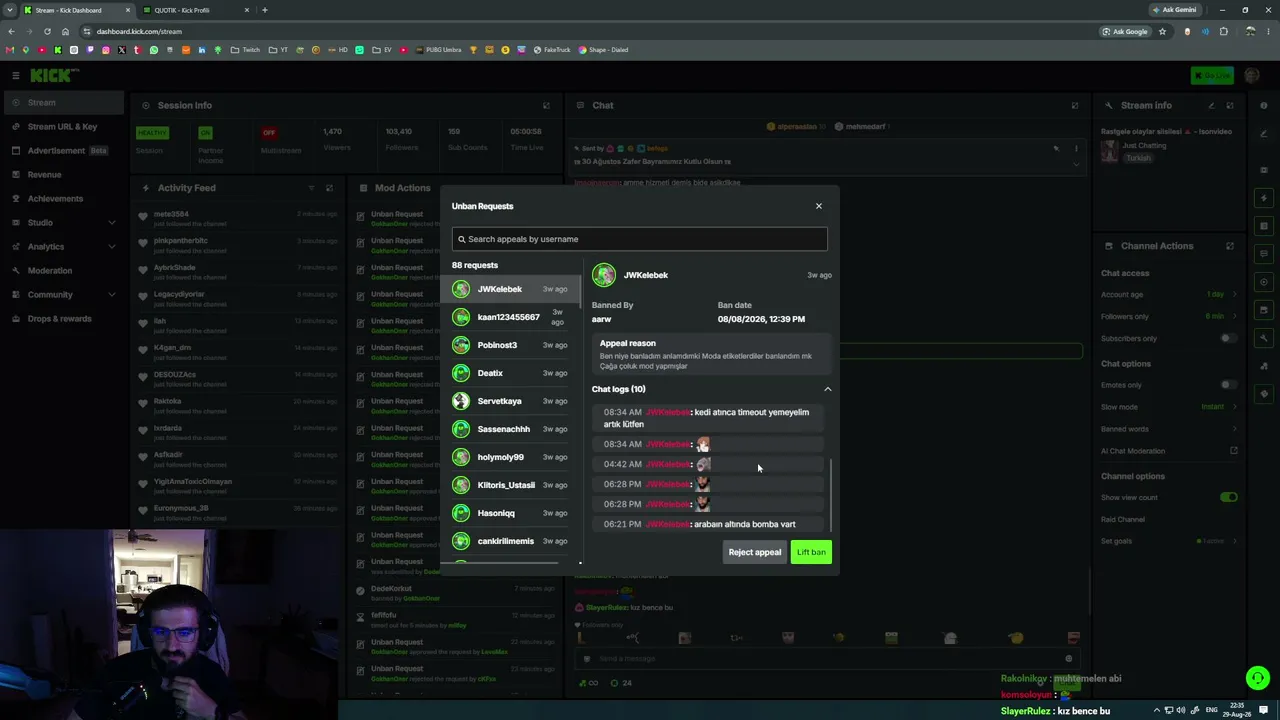The image size is (1280, 720).
Task: Open a new browser tab
Action: pos(264,10)
